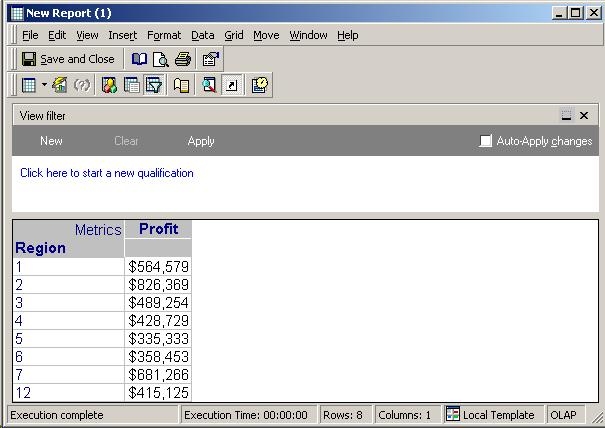Screen dimensions: 605x428
Task: Click the grid view icon
Action: (28, 85)
